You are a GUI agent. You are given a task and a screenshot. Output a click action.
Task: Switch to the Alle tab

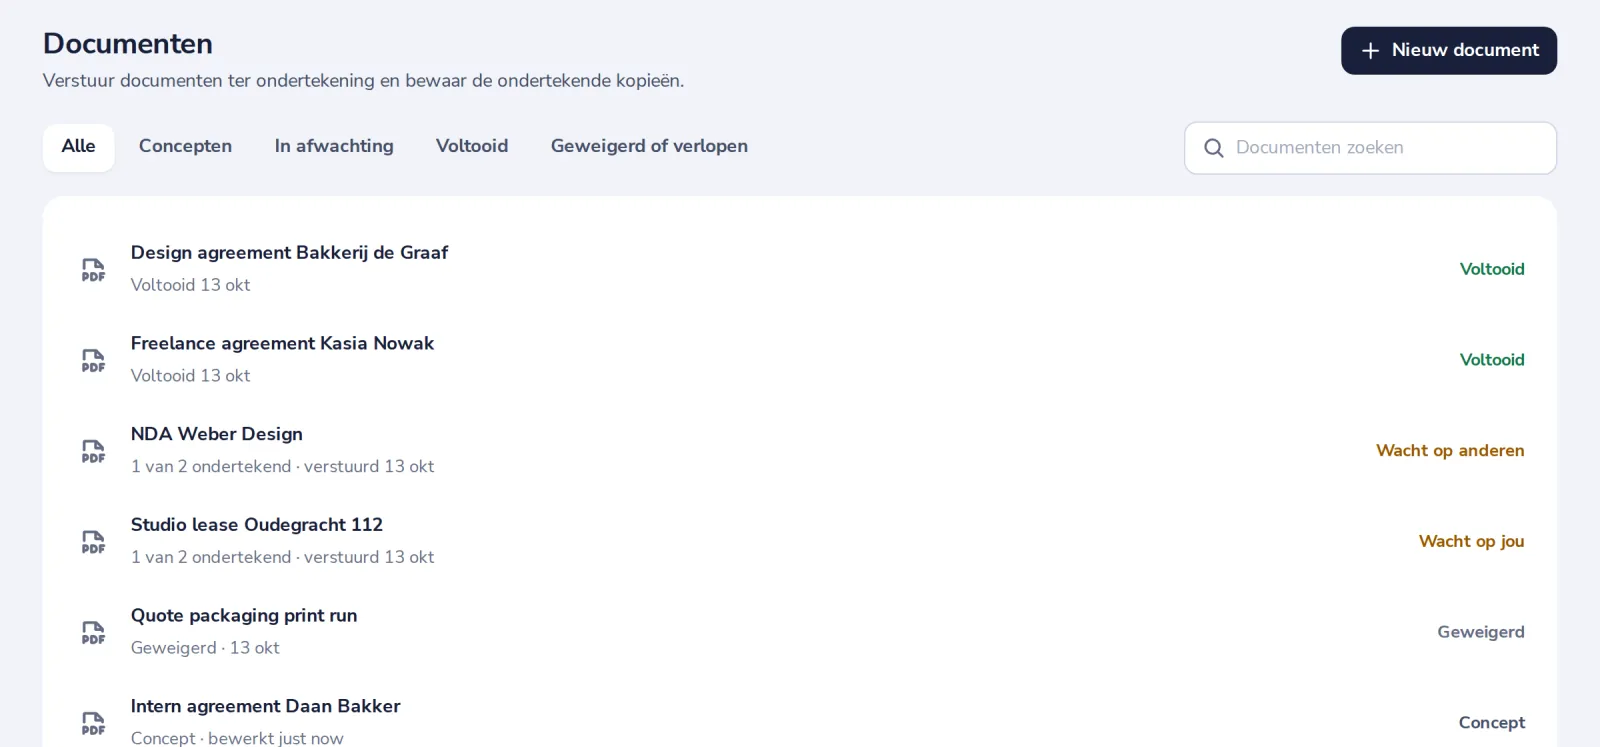78,147
